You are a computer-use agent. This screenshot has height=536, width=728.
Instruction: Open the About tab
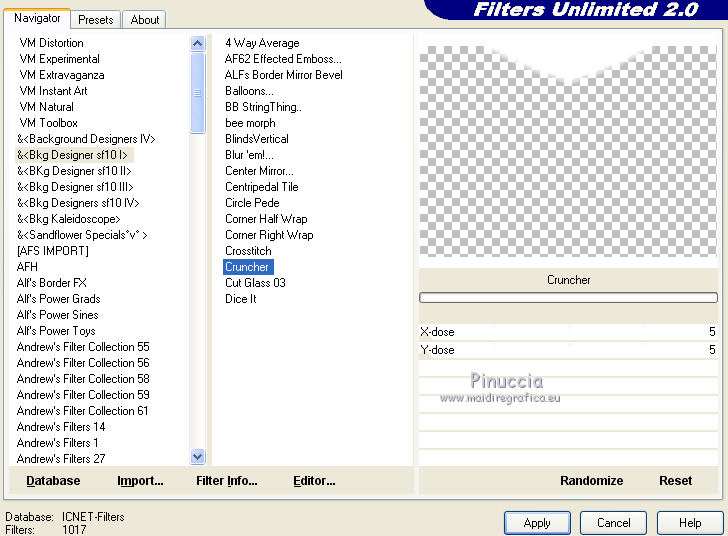point(144,20)
